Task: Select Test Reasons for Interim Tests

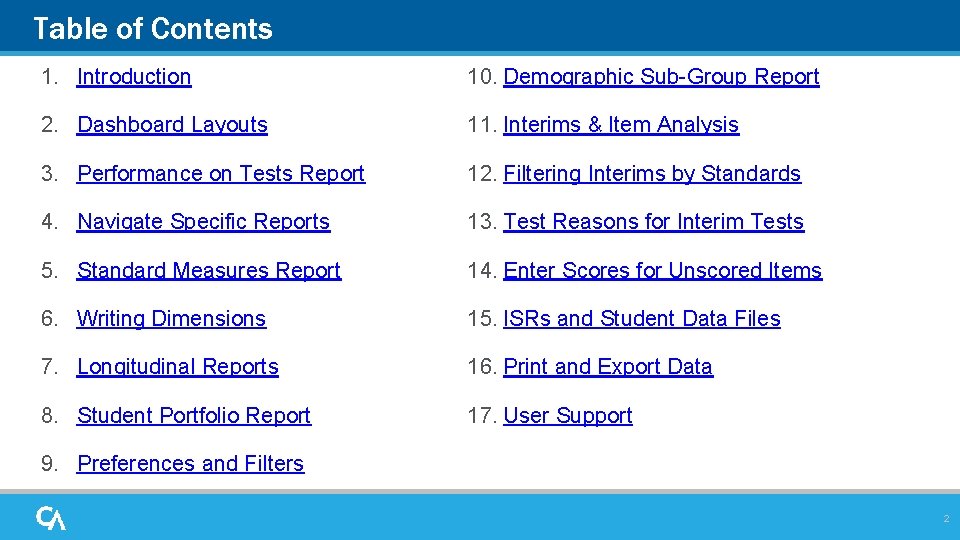Action: 654,222
